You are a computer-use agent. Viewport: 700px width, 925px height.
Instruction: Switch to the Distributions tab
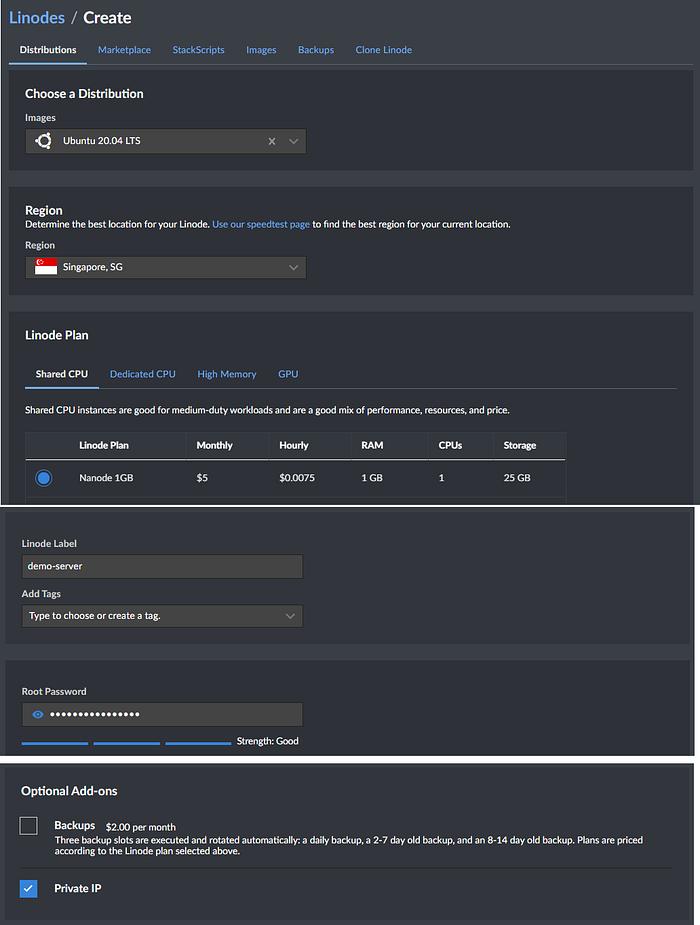pos(48,50)
